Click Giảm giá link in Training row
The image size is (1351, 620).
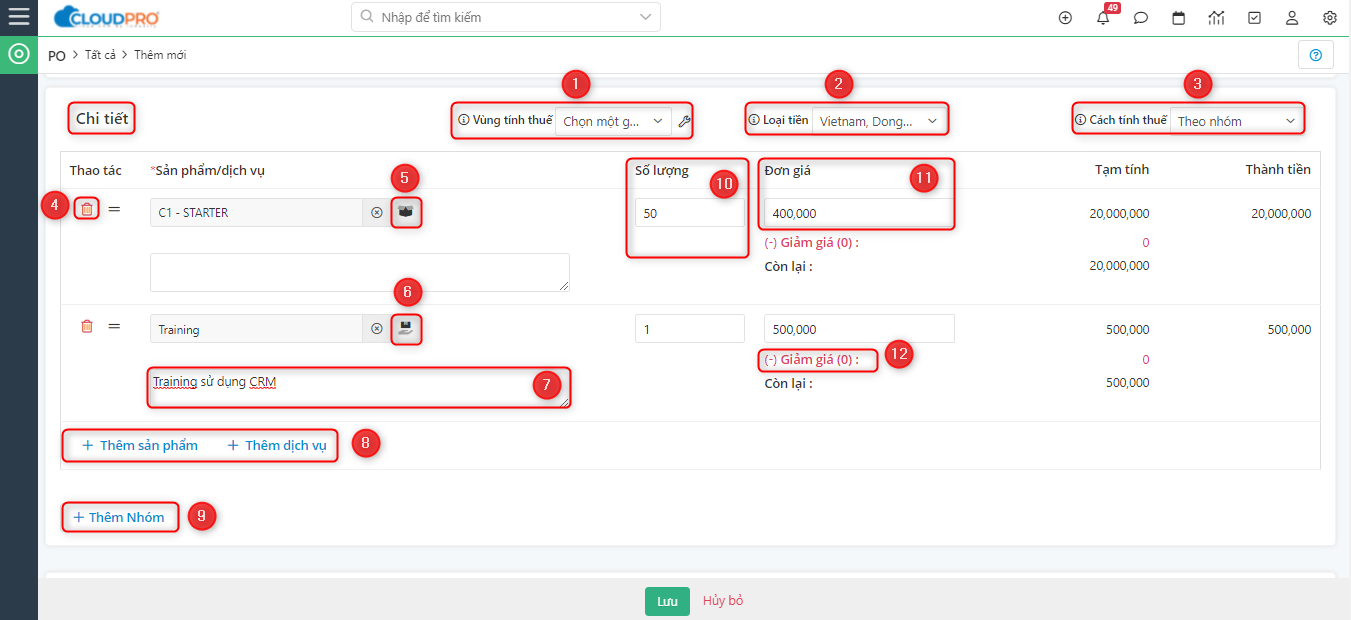tap(811, 359)
